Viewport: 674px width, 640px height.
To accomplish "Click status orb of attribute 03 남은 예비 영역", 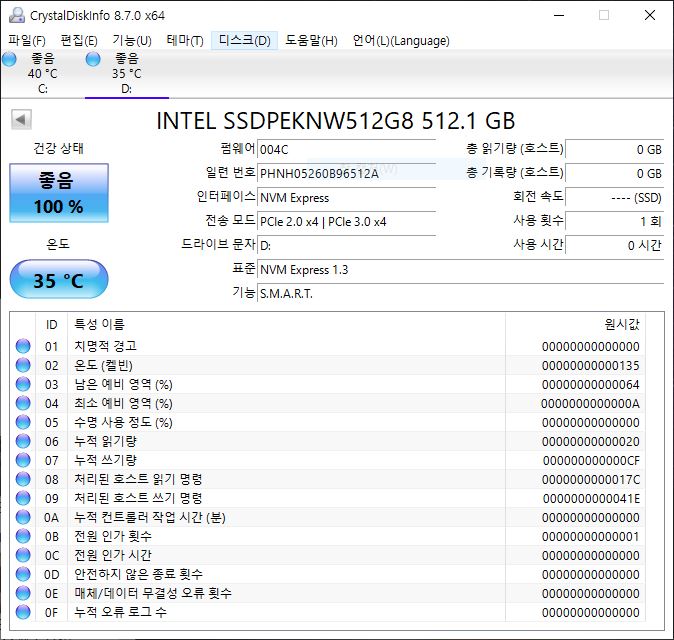I will pos(23,384).
